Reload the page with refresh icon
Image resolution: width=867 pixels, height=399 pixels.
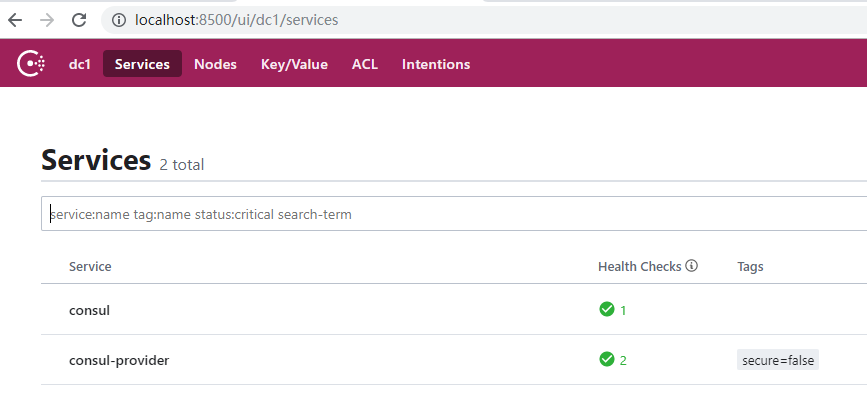tap(79, 20)
